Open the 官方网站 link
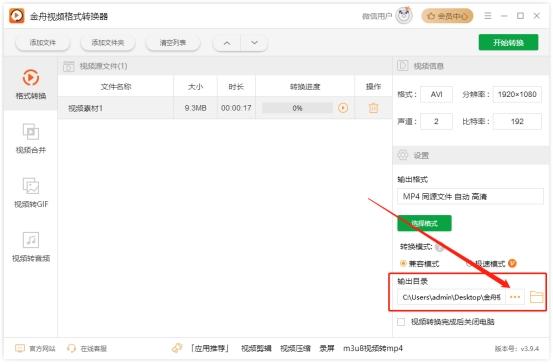Screen dimensions: 553x364 point(36,349)
